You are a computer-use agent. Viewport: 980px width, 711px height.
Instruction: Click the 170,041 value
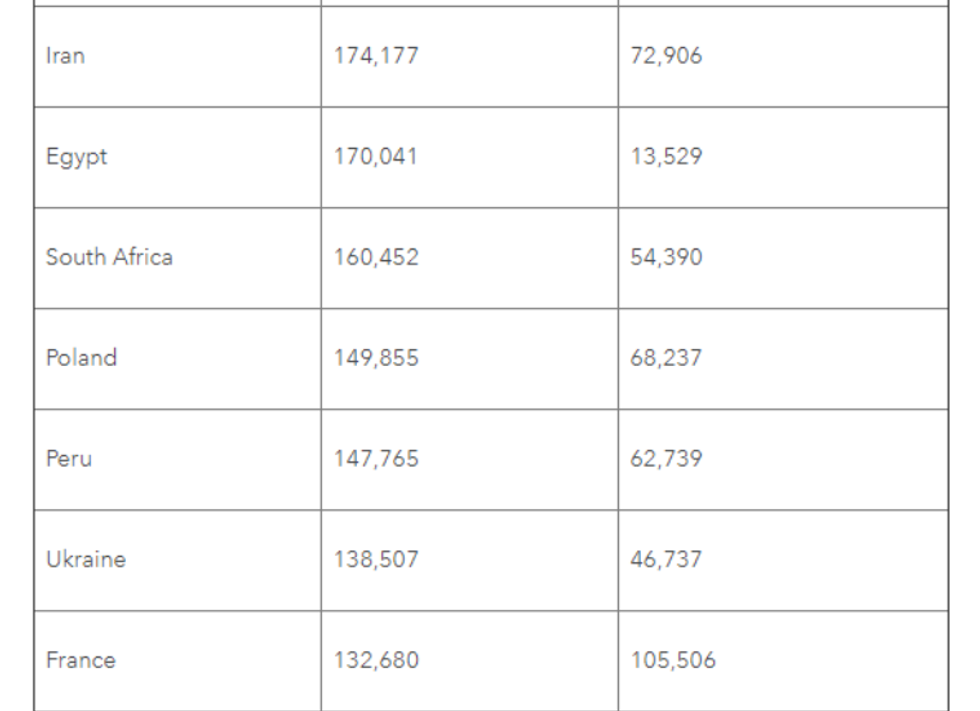pyautogui.click(x=376, y=157)
